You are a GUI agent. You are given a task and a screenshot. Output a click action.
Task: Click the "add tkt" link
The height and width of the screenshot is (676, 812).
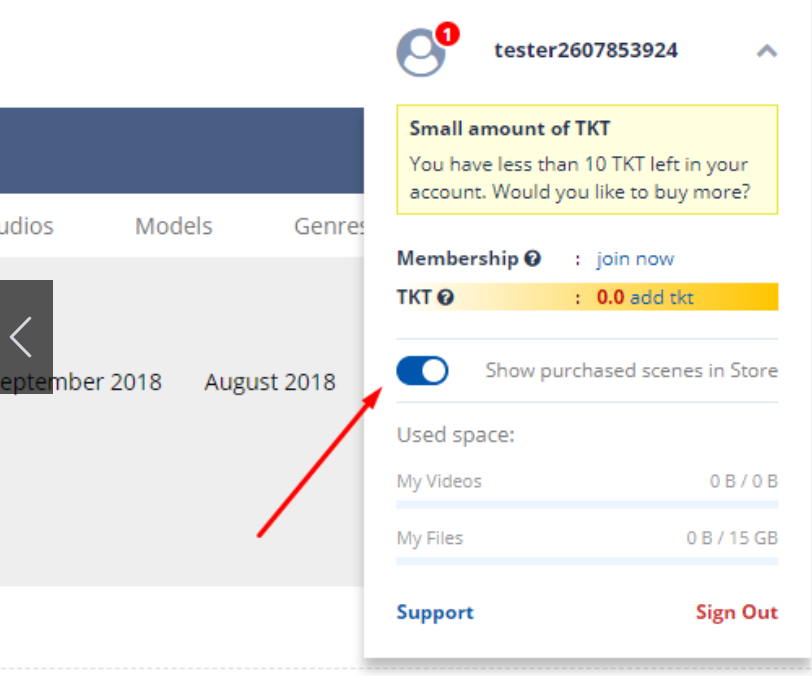tap(661, 297)
